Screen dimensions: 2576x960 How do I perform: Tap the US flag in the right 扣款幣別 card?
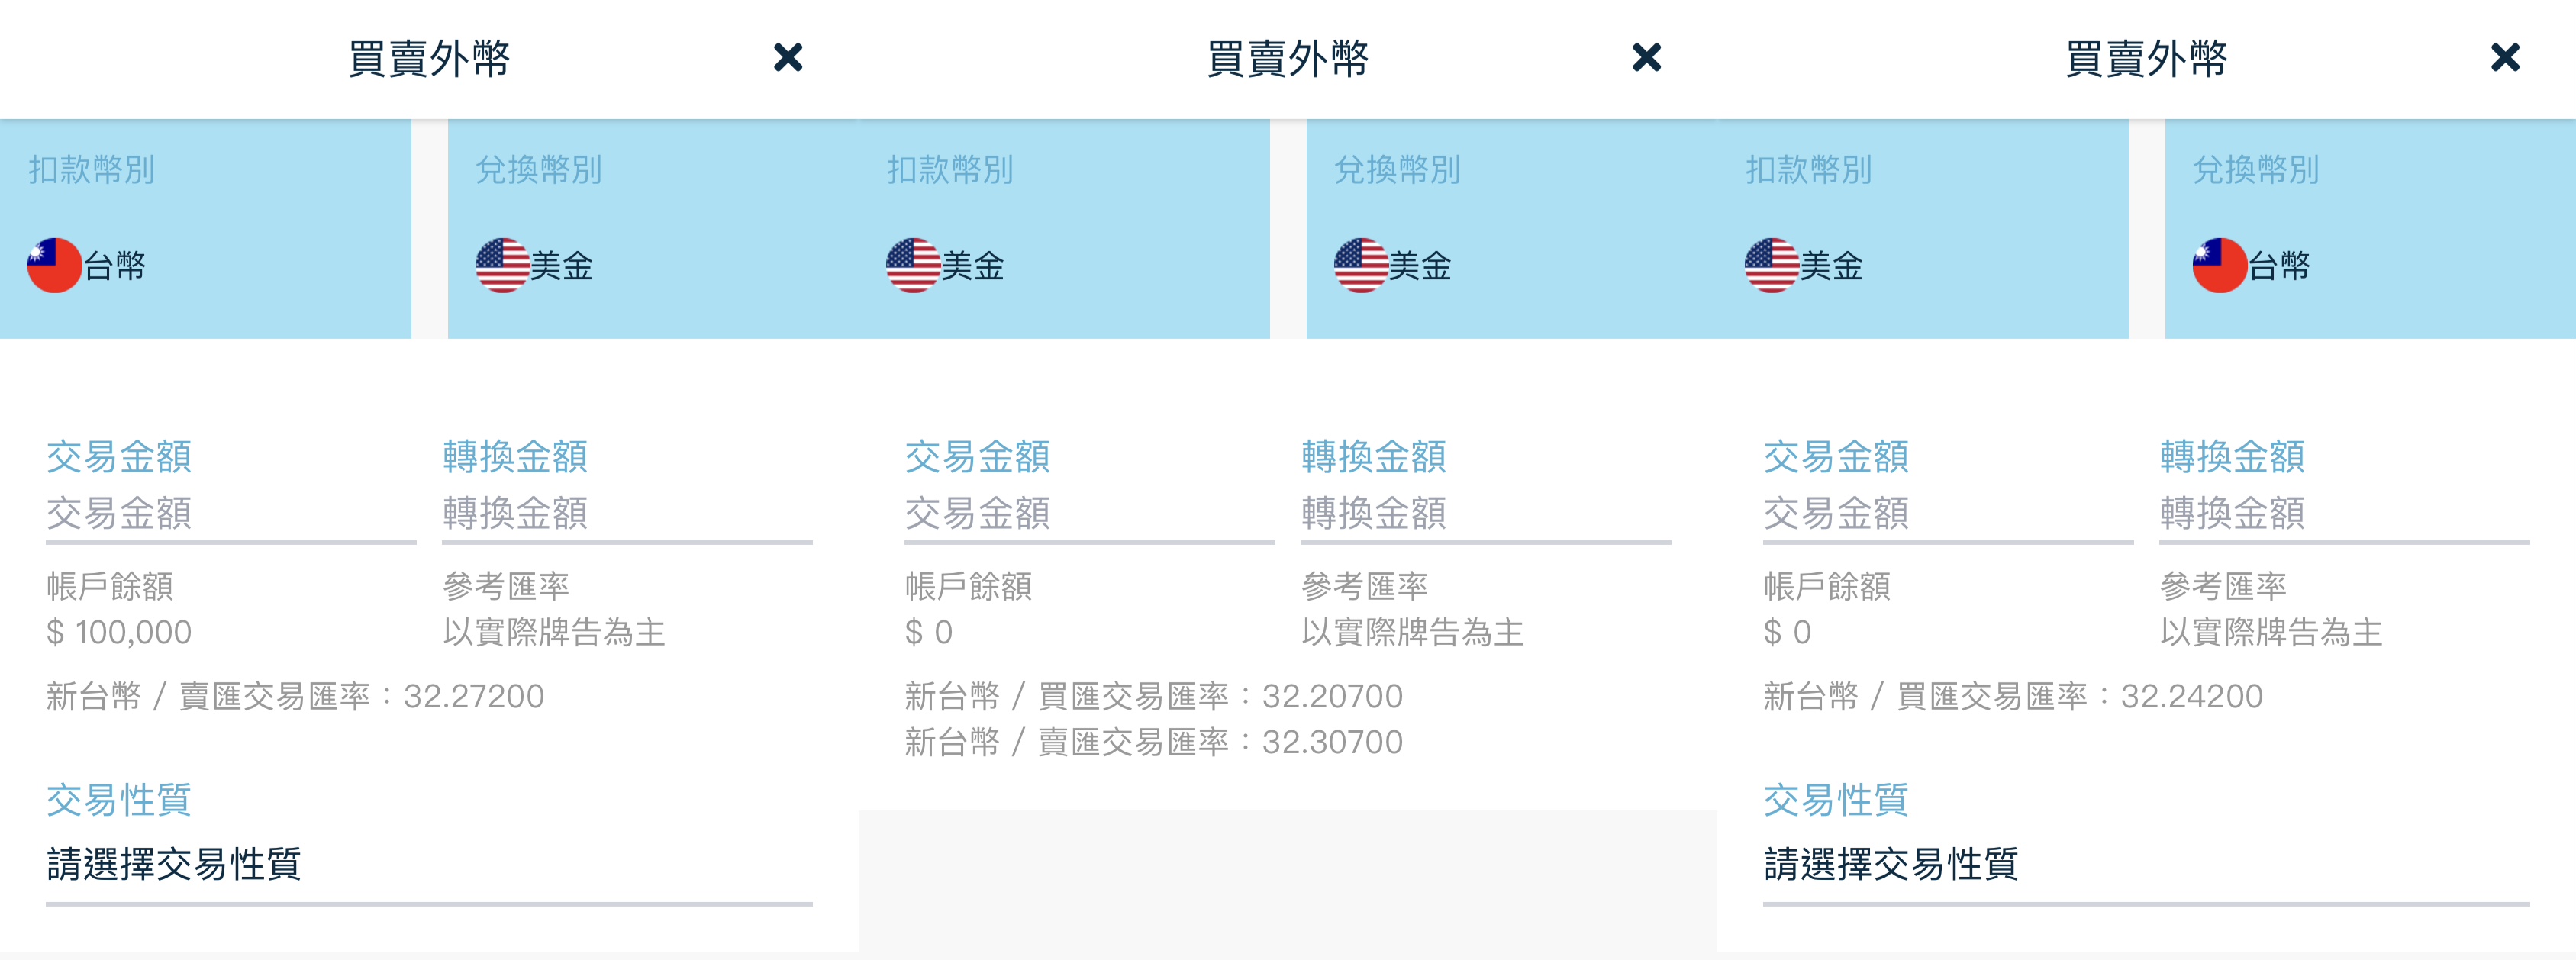(x=1772, y=265)
